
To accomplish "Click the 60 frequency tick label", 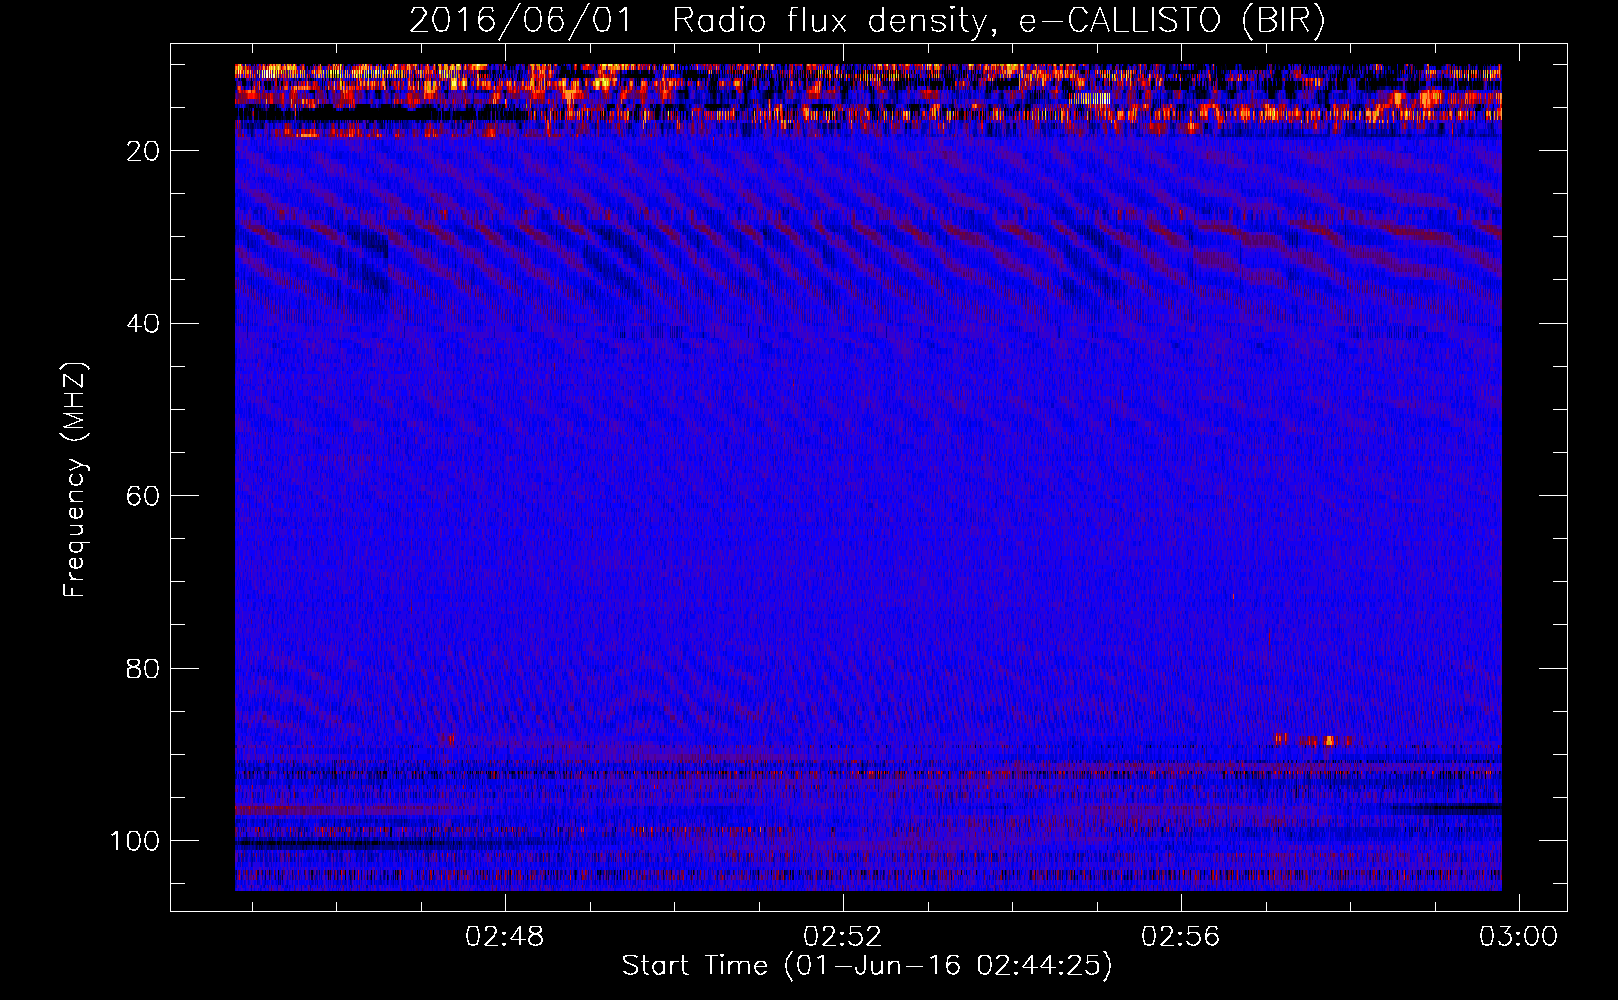I will [x=143, y=496].
